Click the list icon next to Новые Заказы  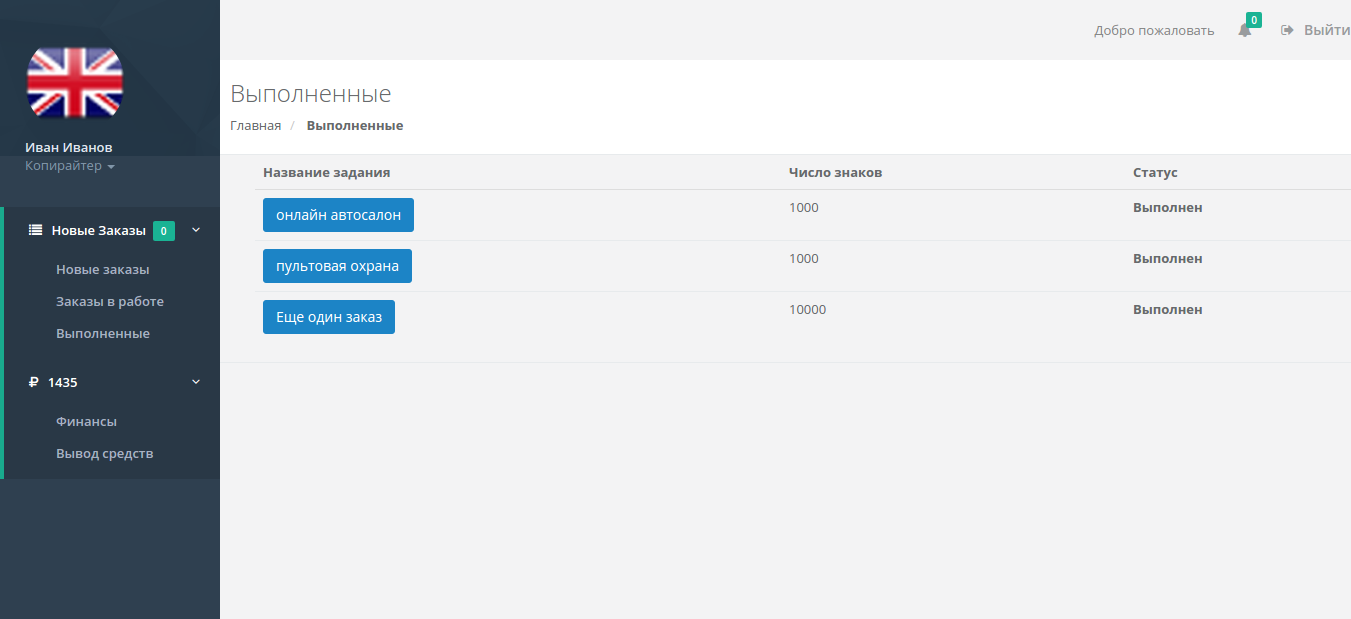point(35,230)
